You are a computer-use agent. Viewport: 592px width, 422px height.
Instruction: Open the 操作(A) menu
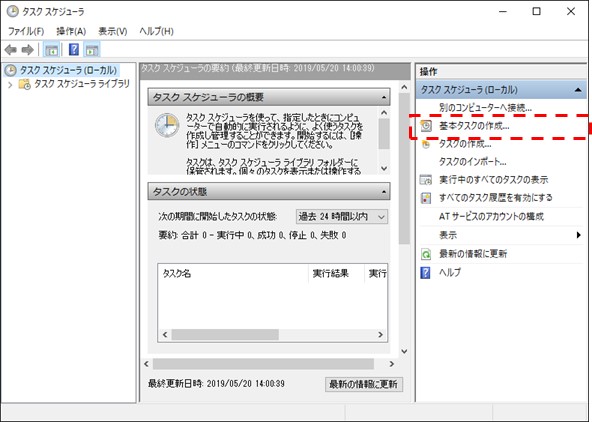pyautogui.click(x=71, y=31)
